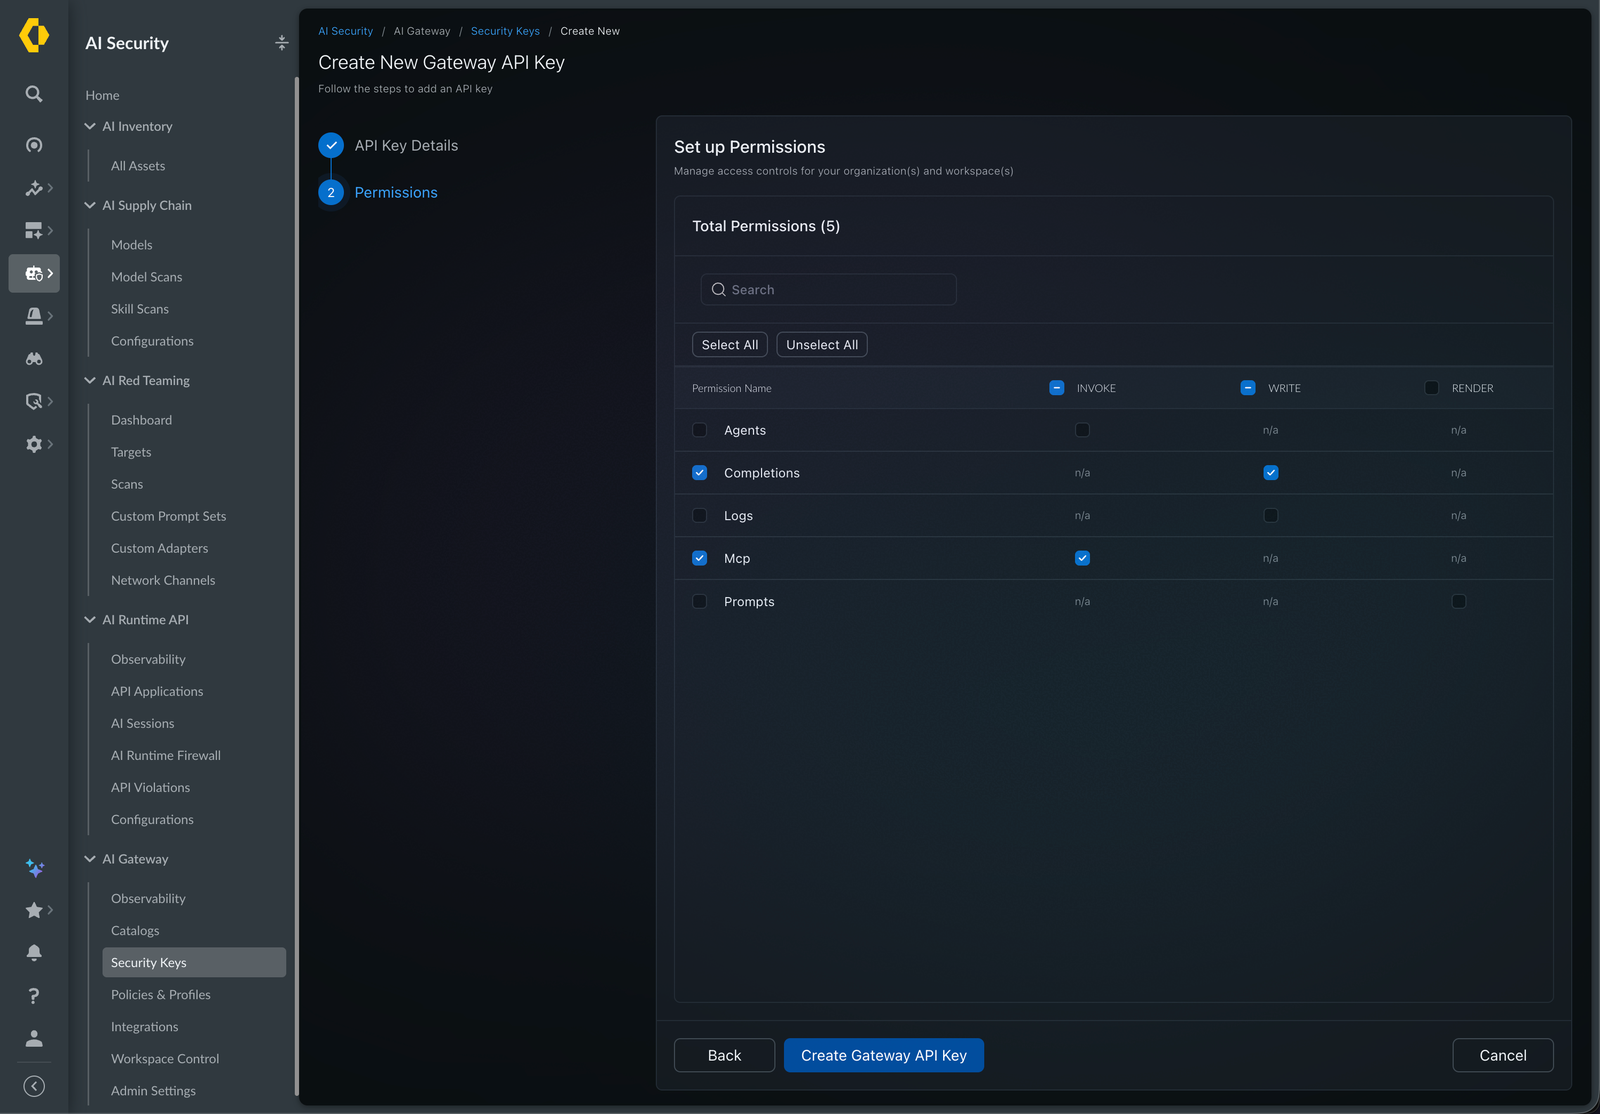
Task: Open Security Keys breadcrumb link
Action: (505, 31)
